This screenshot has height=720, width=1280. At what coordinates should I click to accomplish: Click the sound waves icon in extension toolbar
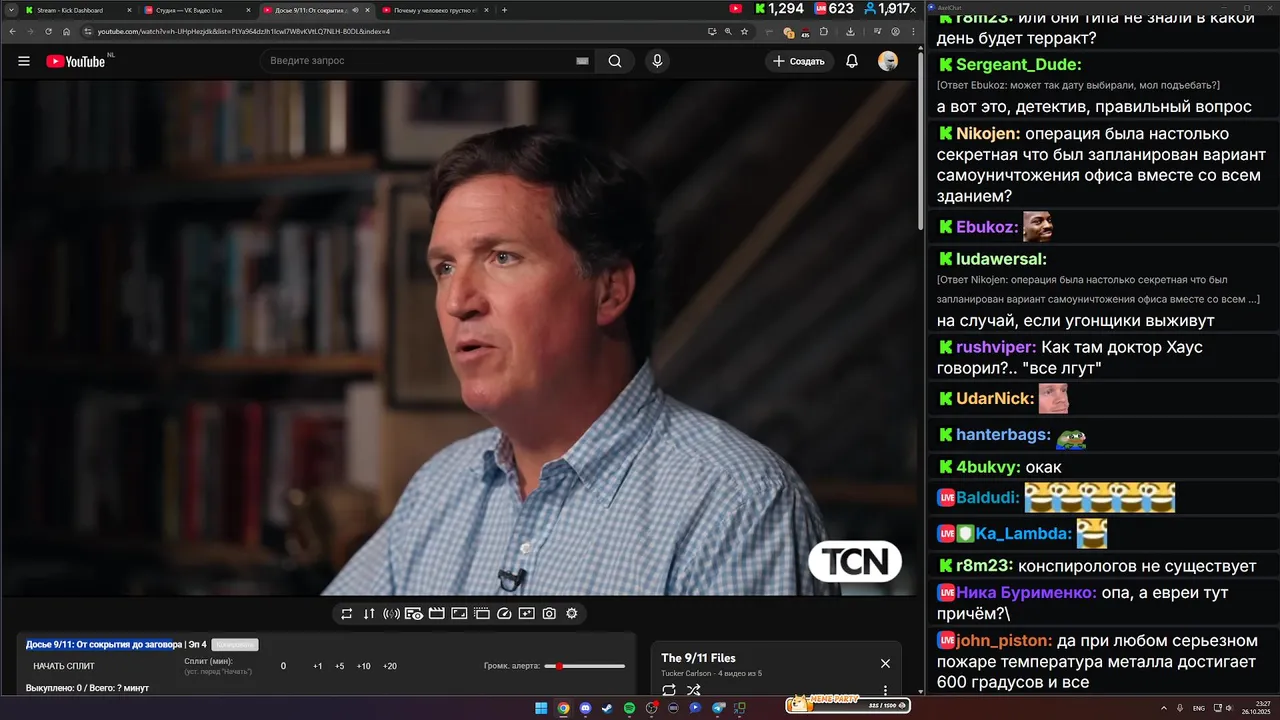click(x=391, y=614)
